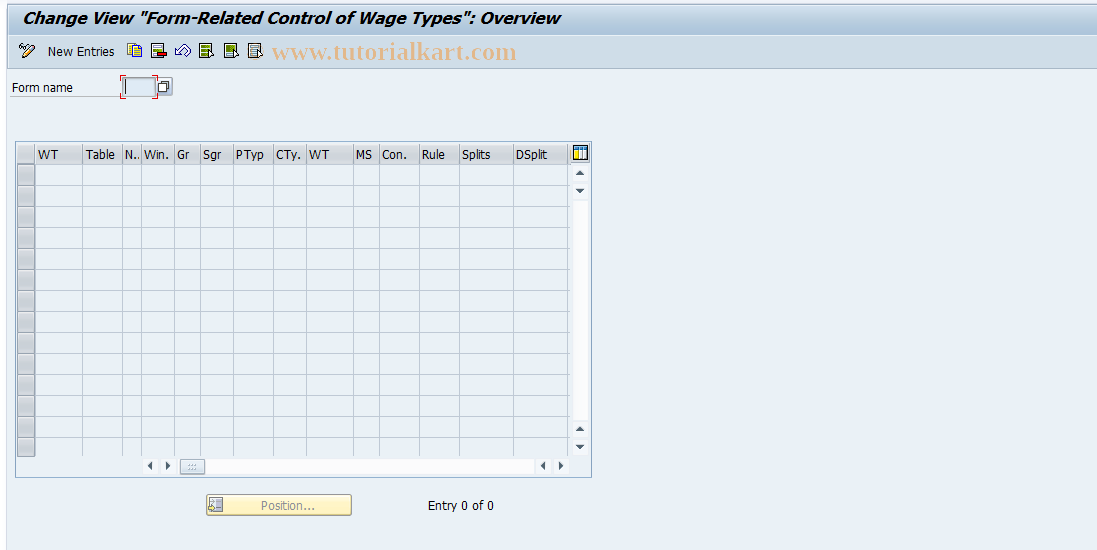Click the first WT column header
This screenshot has width=1097, height=550.
pos(59,155)
